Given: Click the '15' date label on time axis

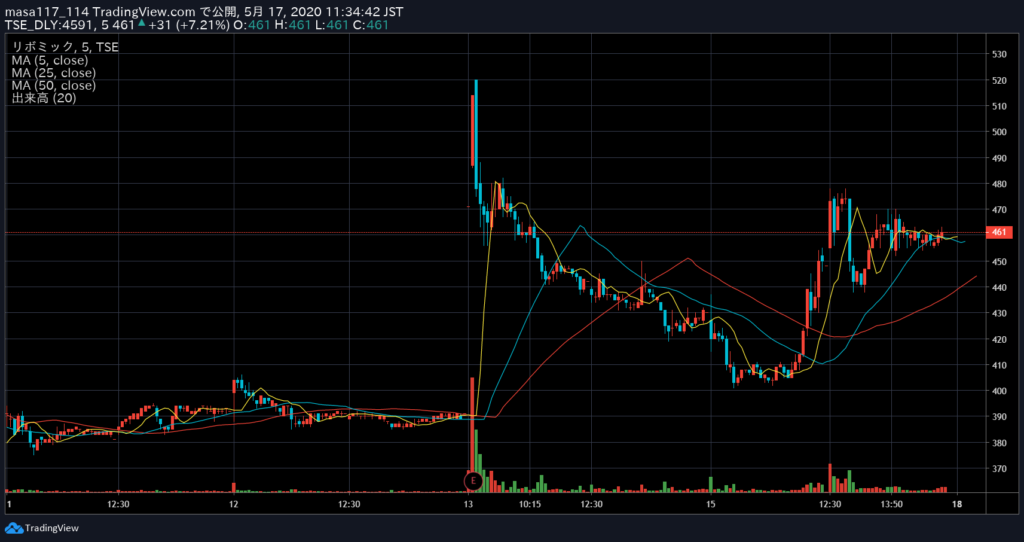Looking at the screenshot, I should [x=711, y=504].
